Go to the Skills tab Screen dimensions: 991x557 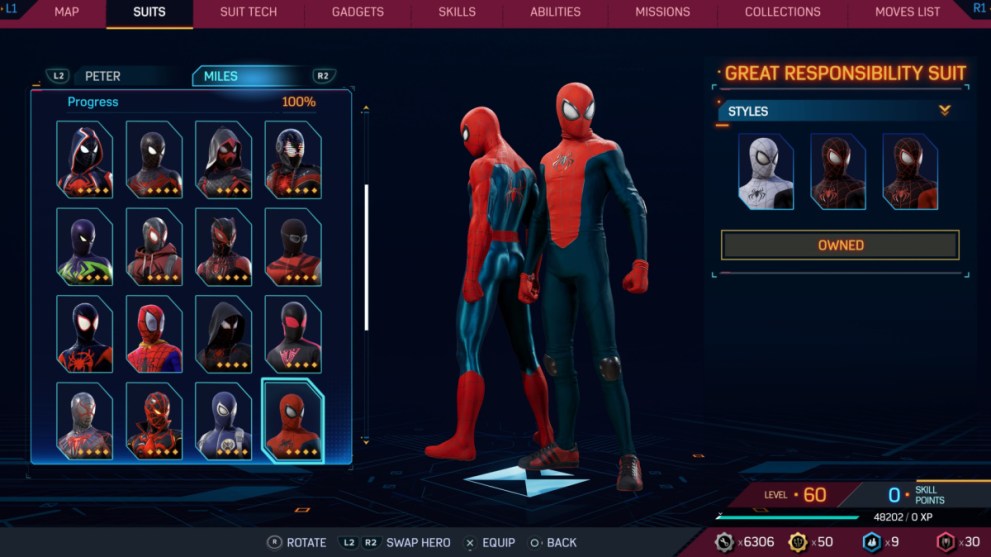point(457,12)
